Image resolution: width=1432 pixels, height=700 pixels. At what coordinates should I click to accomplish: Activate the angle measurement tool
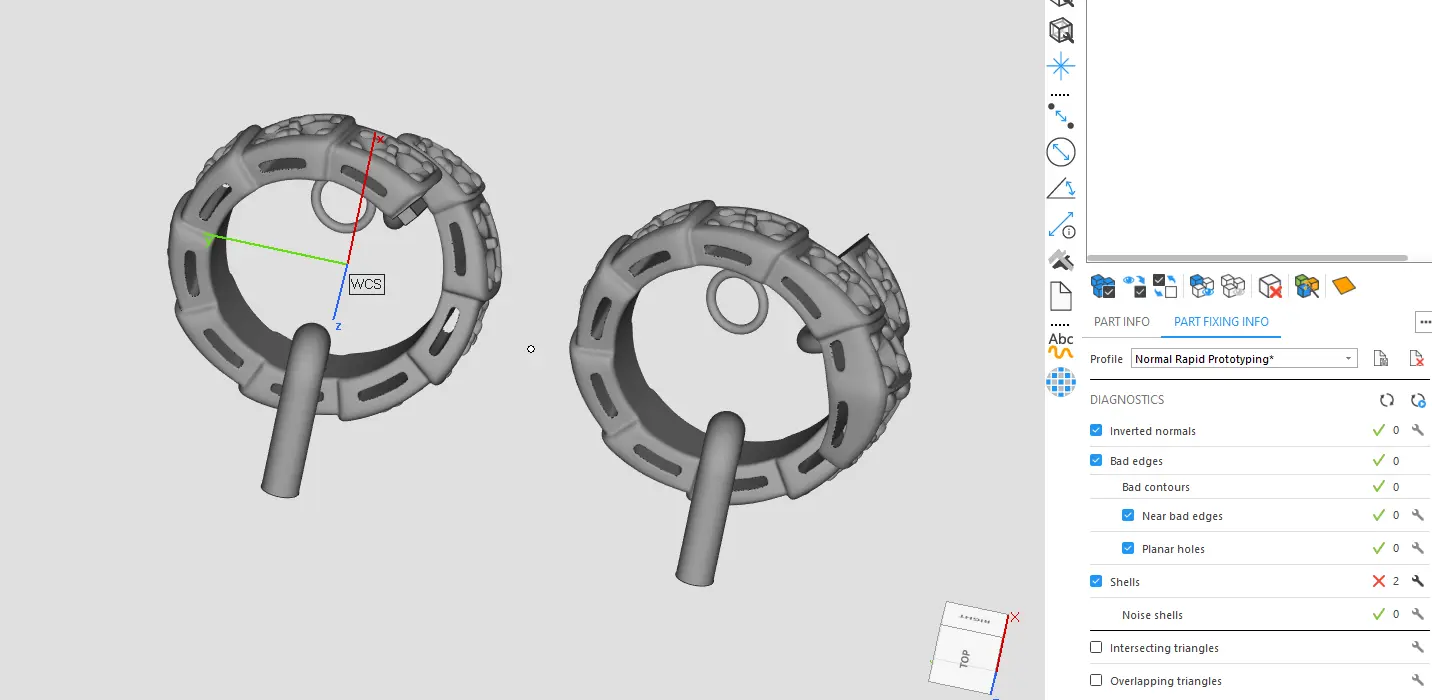click(1061, 188)
